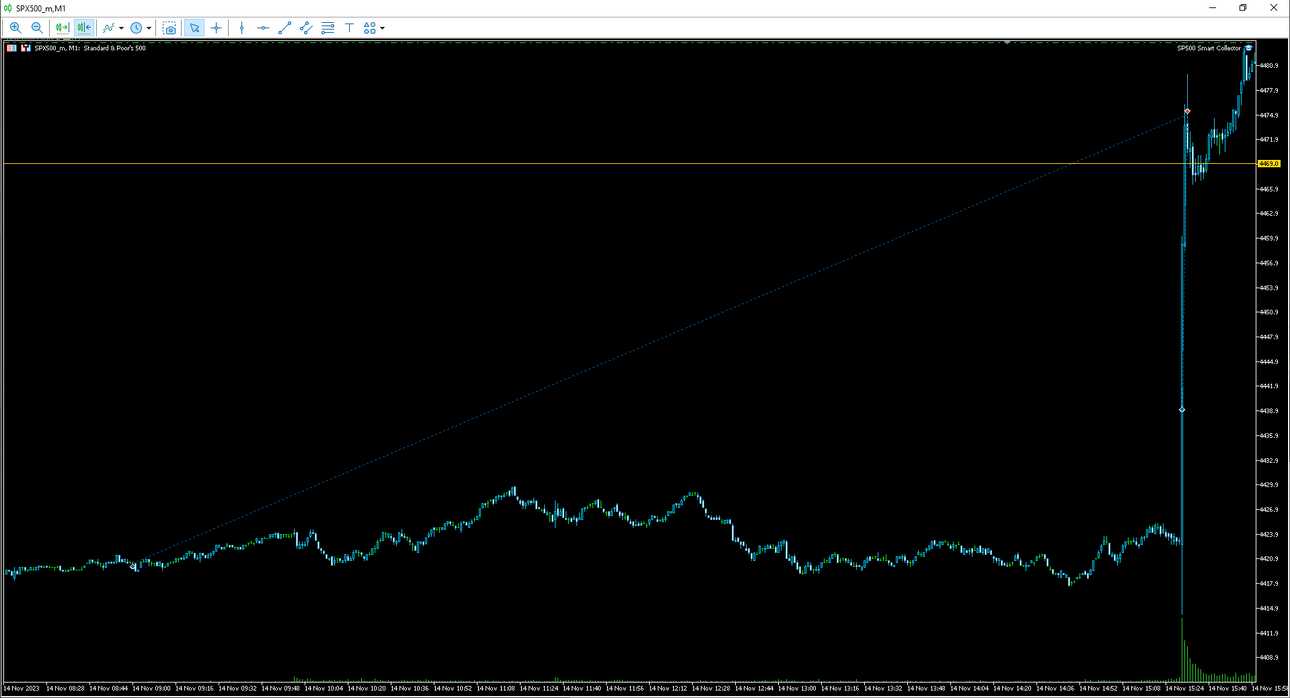Click the SPX500_m, M1 chart title text

[x=90, y=48]
